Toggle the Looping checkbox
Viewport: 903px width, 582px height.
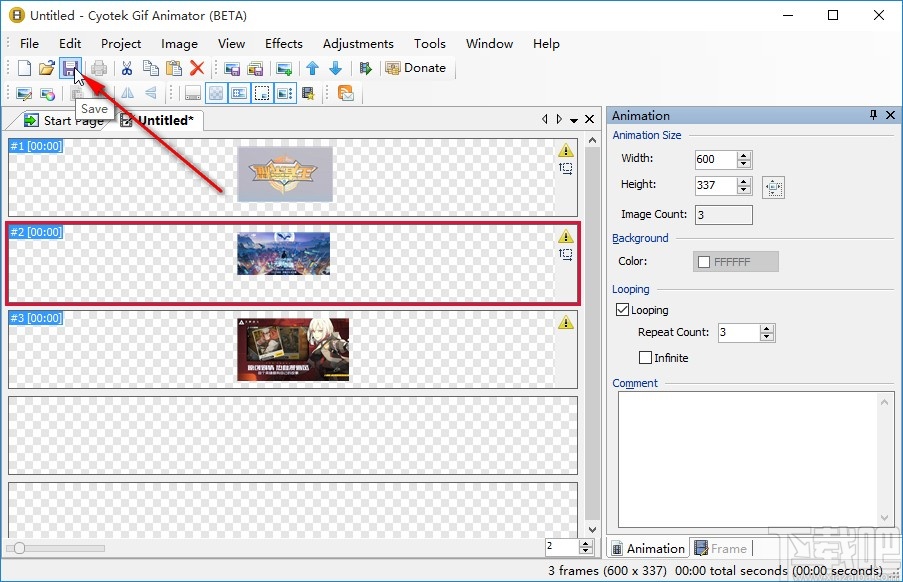622,310
